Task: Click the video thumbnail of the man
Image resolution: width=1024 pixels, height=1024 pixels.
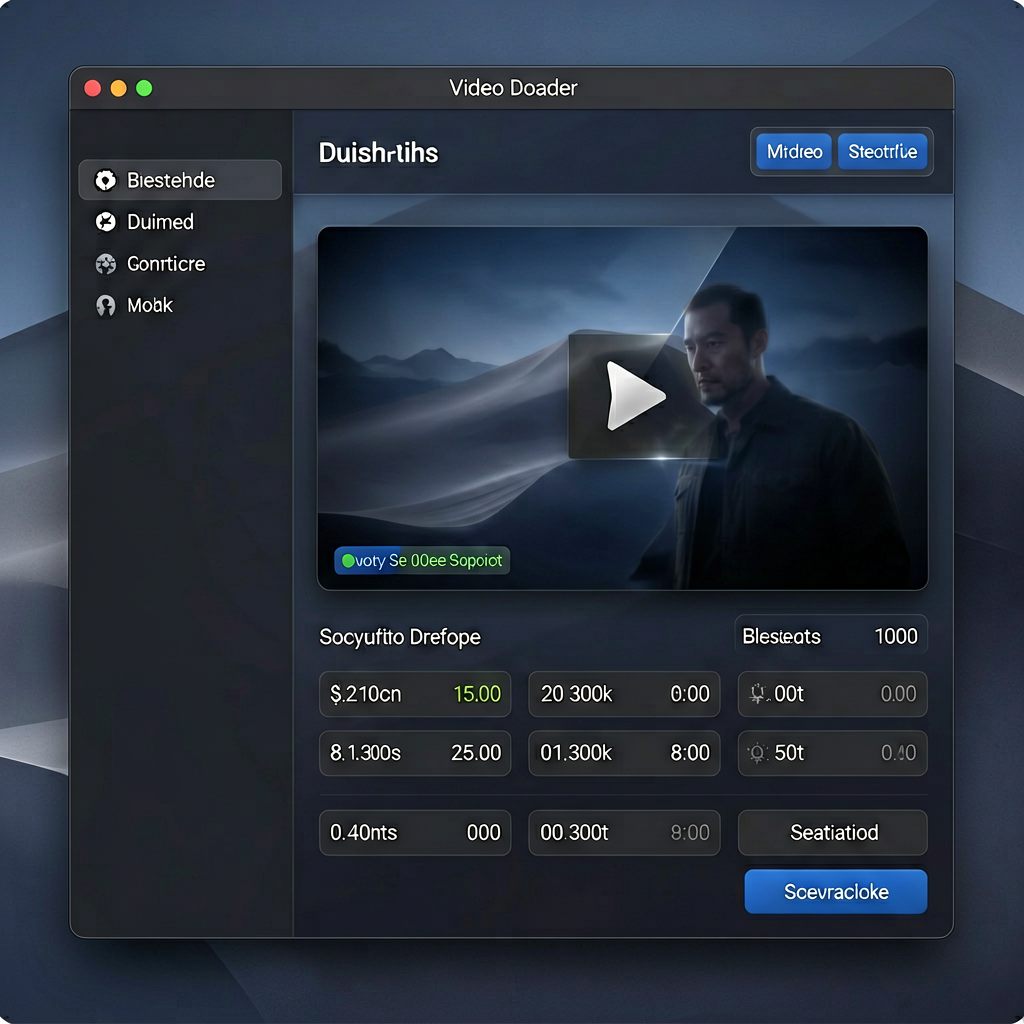Action: [x=622, y=408]
